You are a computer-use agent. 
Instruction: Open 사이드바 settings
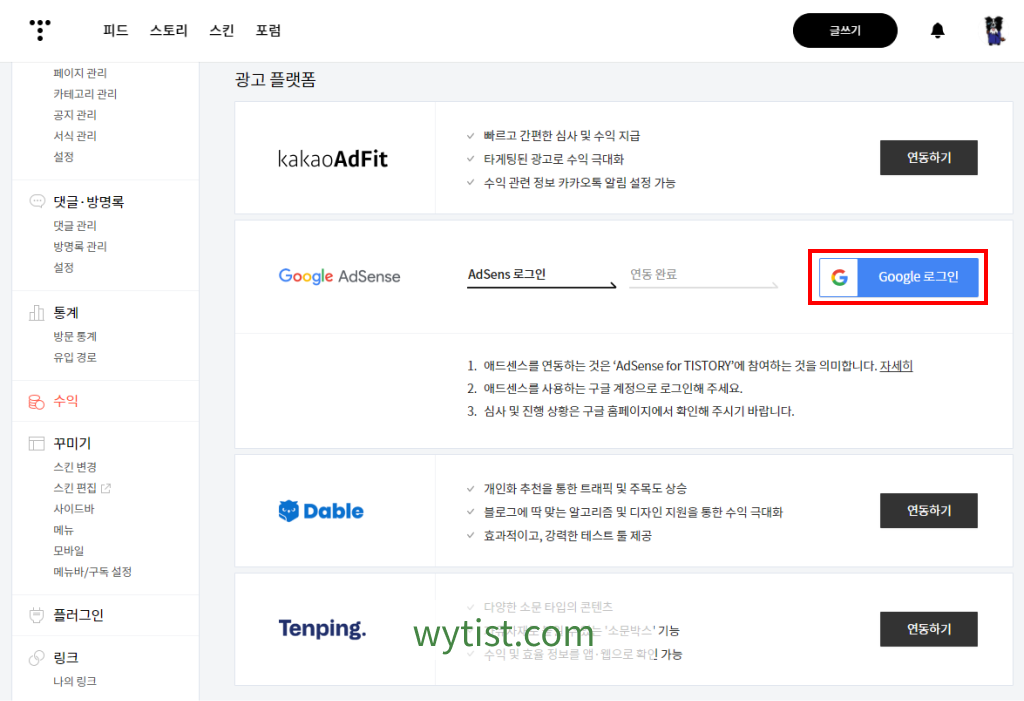coord(73,509)
